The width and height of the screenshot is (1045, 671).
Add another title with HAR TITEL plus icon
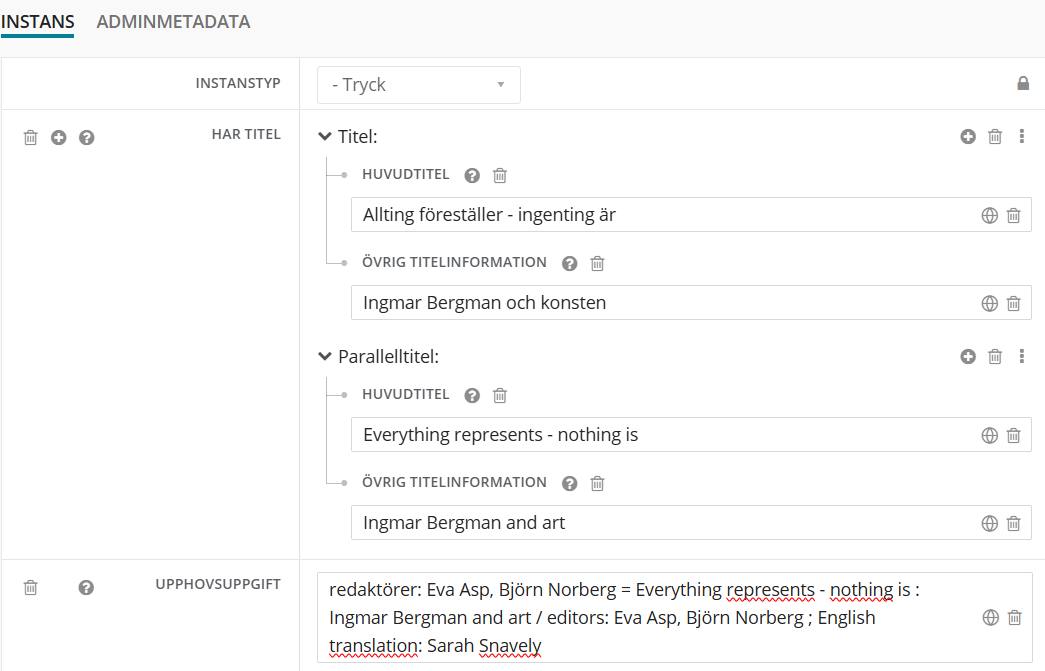(x=59, y=138)
